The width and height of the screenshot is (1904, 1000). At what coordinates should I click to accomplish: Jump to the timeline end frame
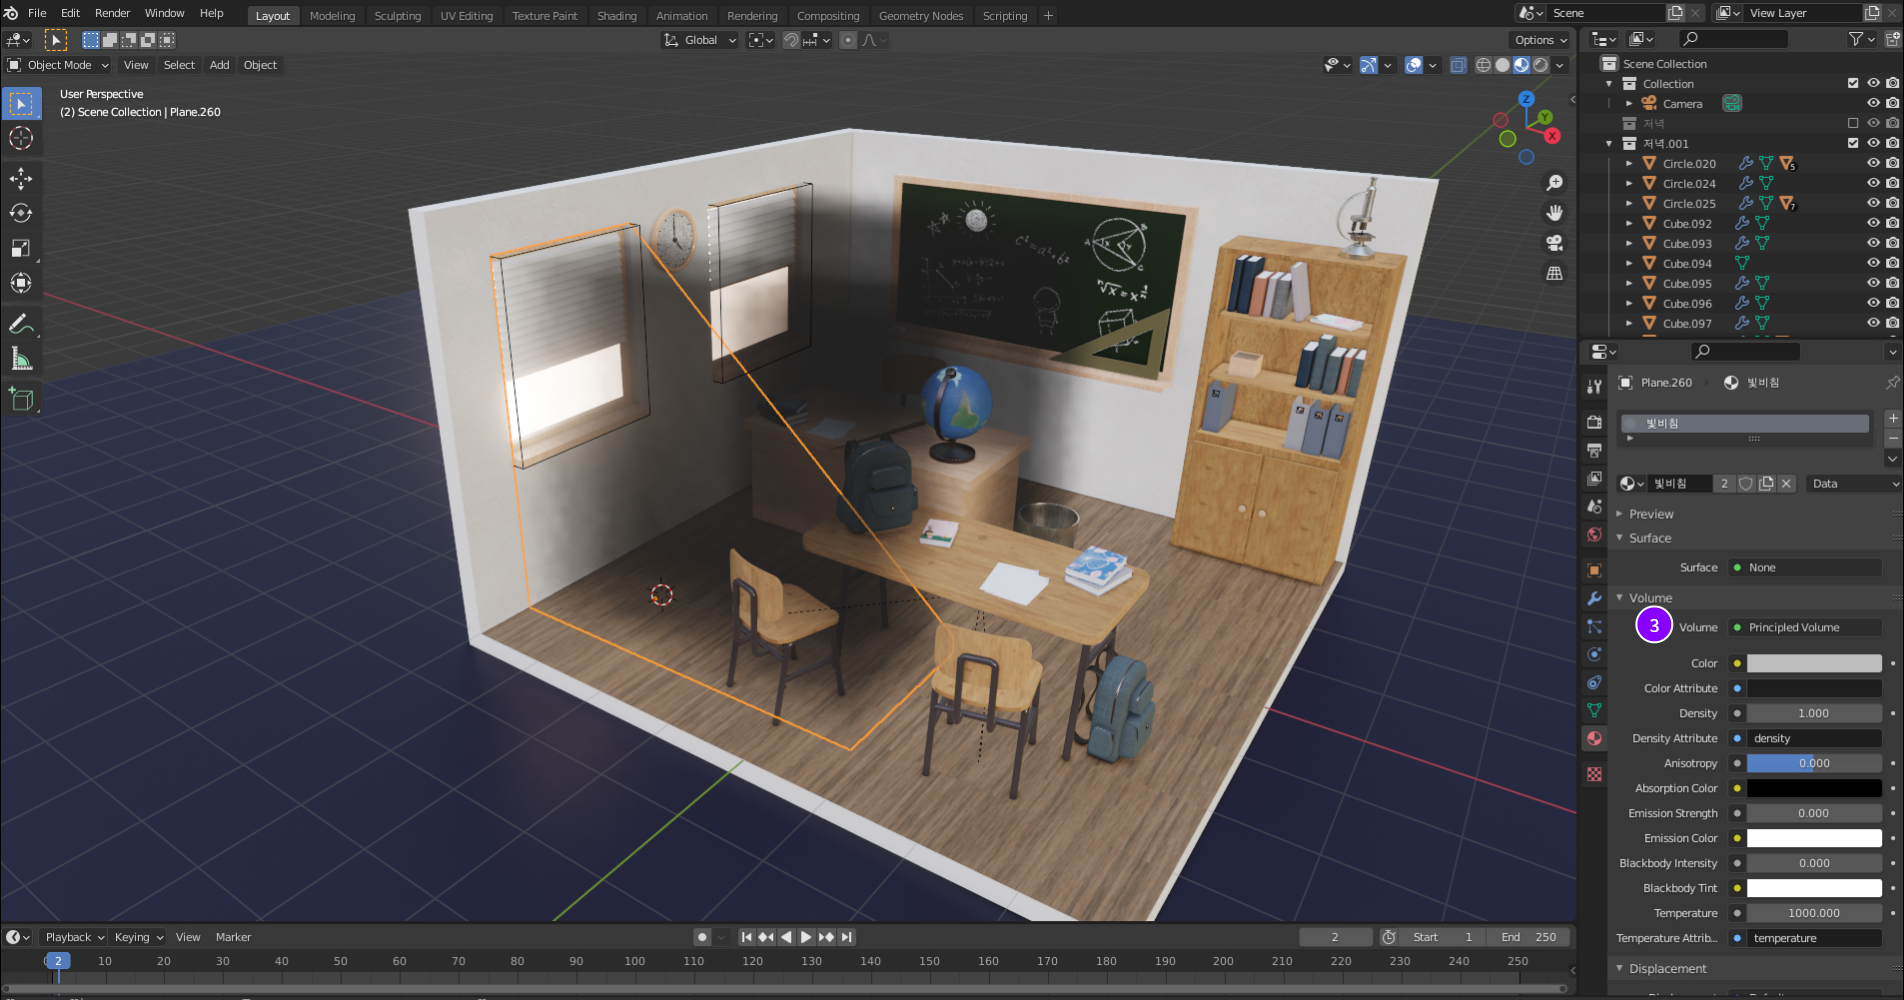(847, 937)
